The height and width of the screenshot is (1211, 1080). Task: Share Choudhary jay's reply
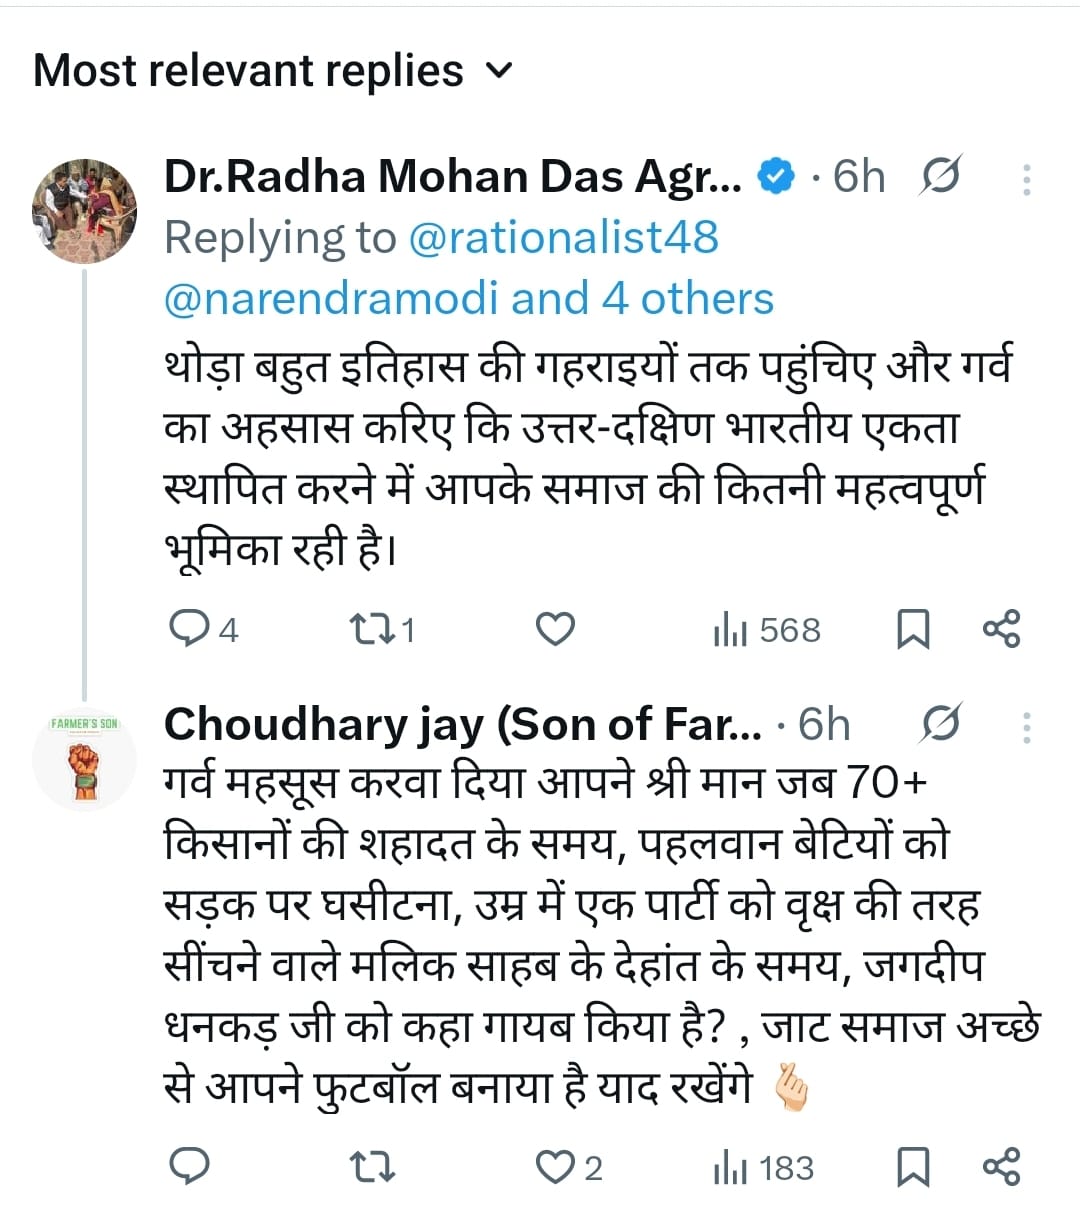coord(1001,1166)
